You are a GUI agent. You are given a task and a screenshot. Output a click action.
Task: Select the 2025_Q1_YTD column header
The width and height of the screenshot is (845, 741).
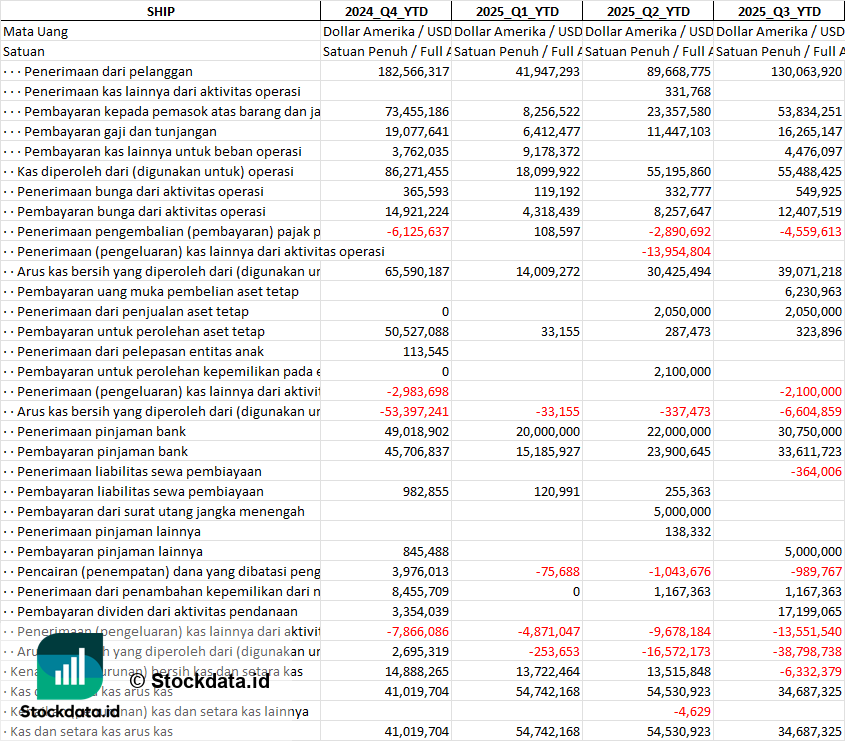coord(516,11)
